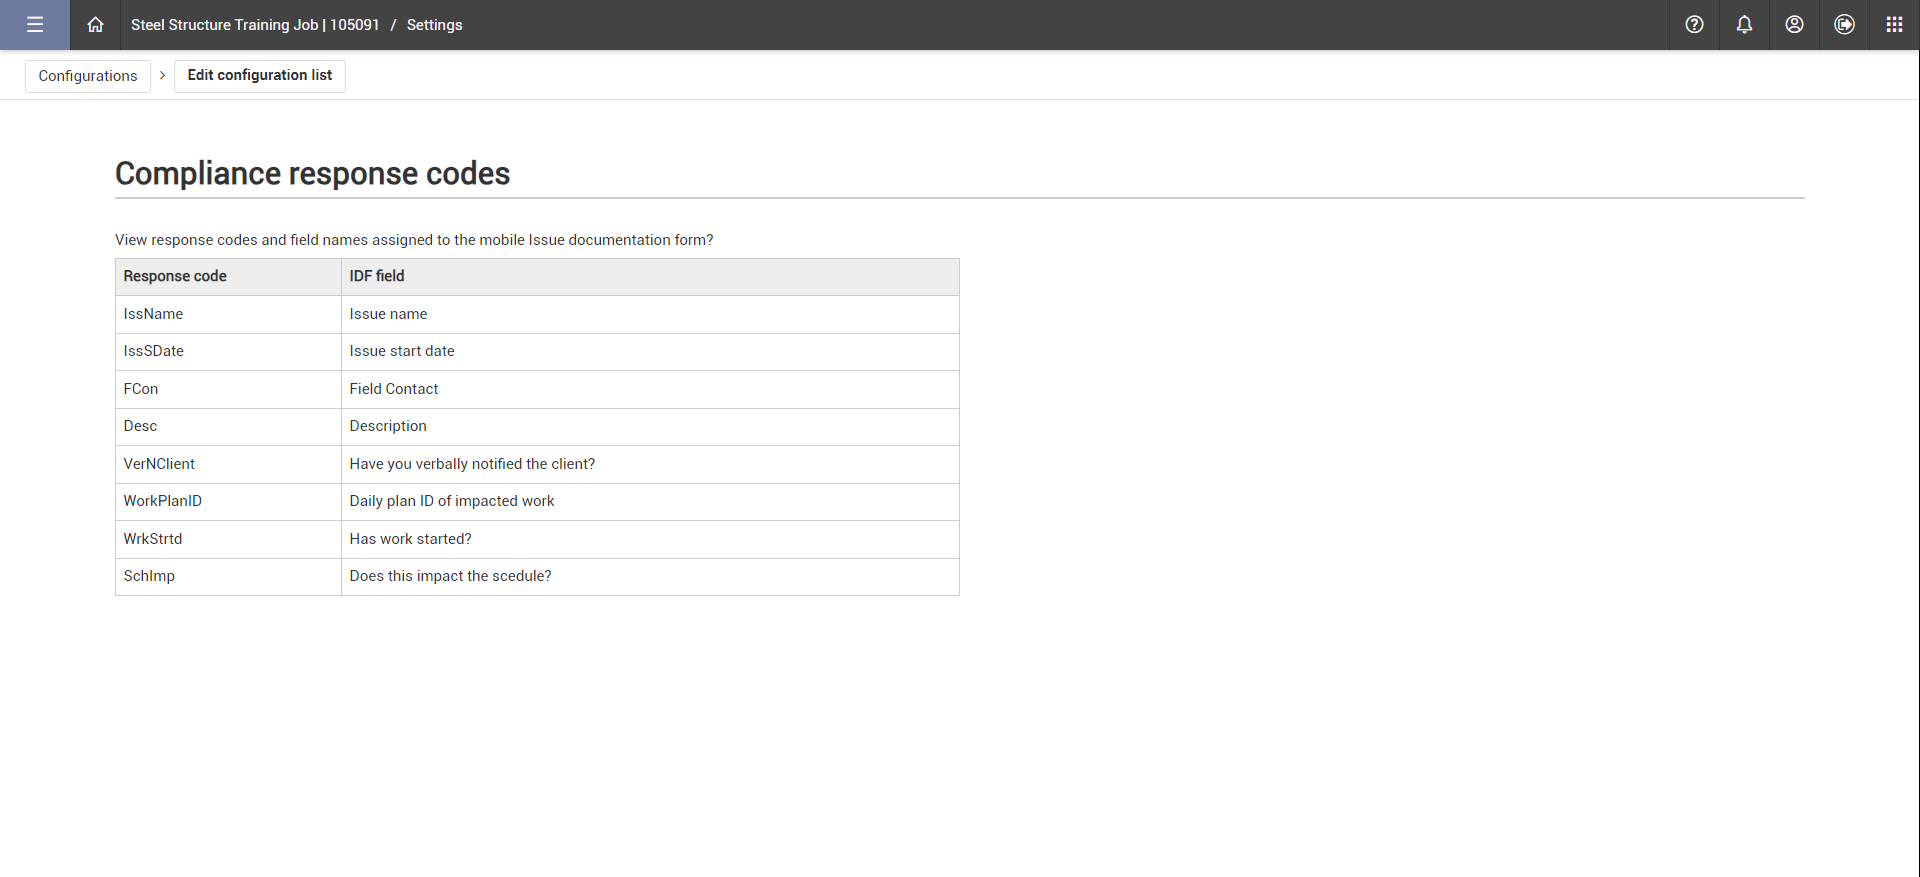Screen dimensions: 1920x877
Task: Click Steel Structure Training Job title
Action: coord(255,25)
